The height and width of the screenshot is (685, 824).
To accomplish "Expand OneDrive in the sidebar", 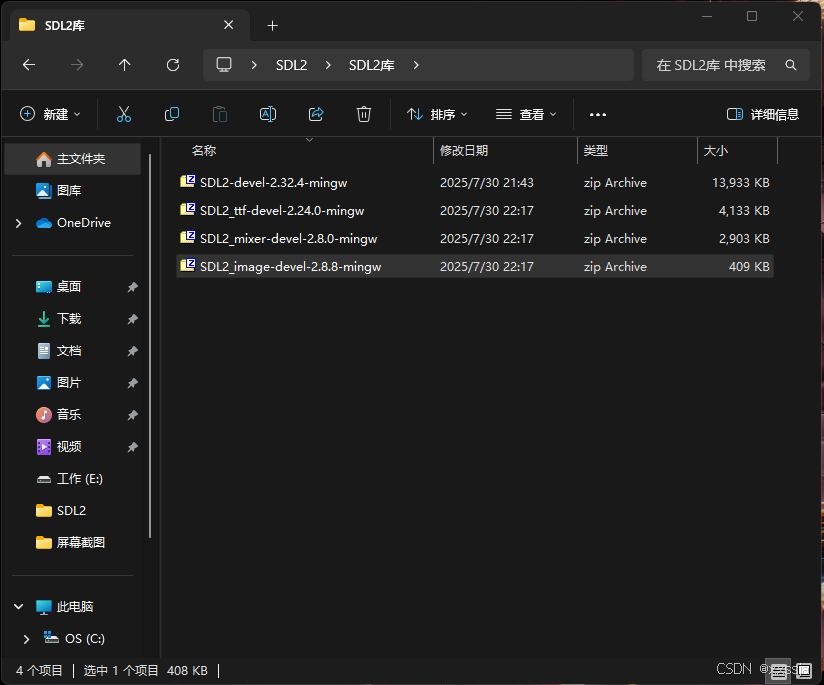I will point(18,222).
